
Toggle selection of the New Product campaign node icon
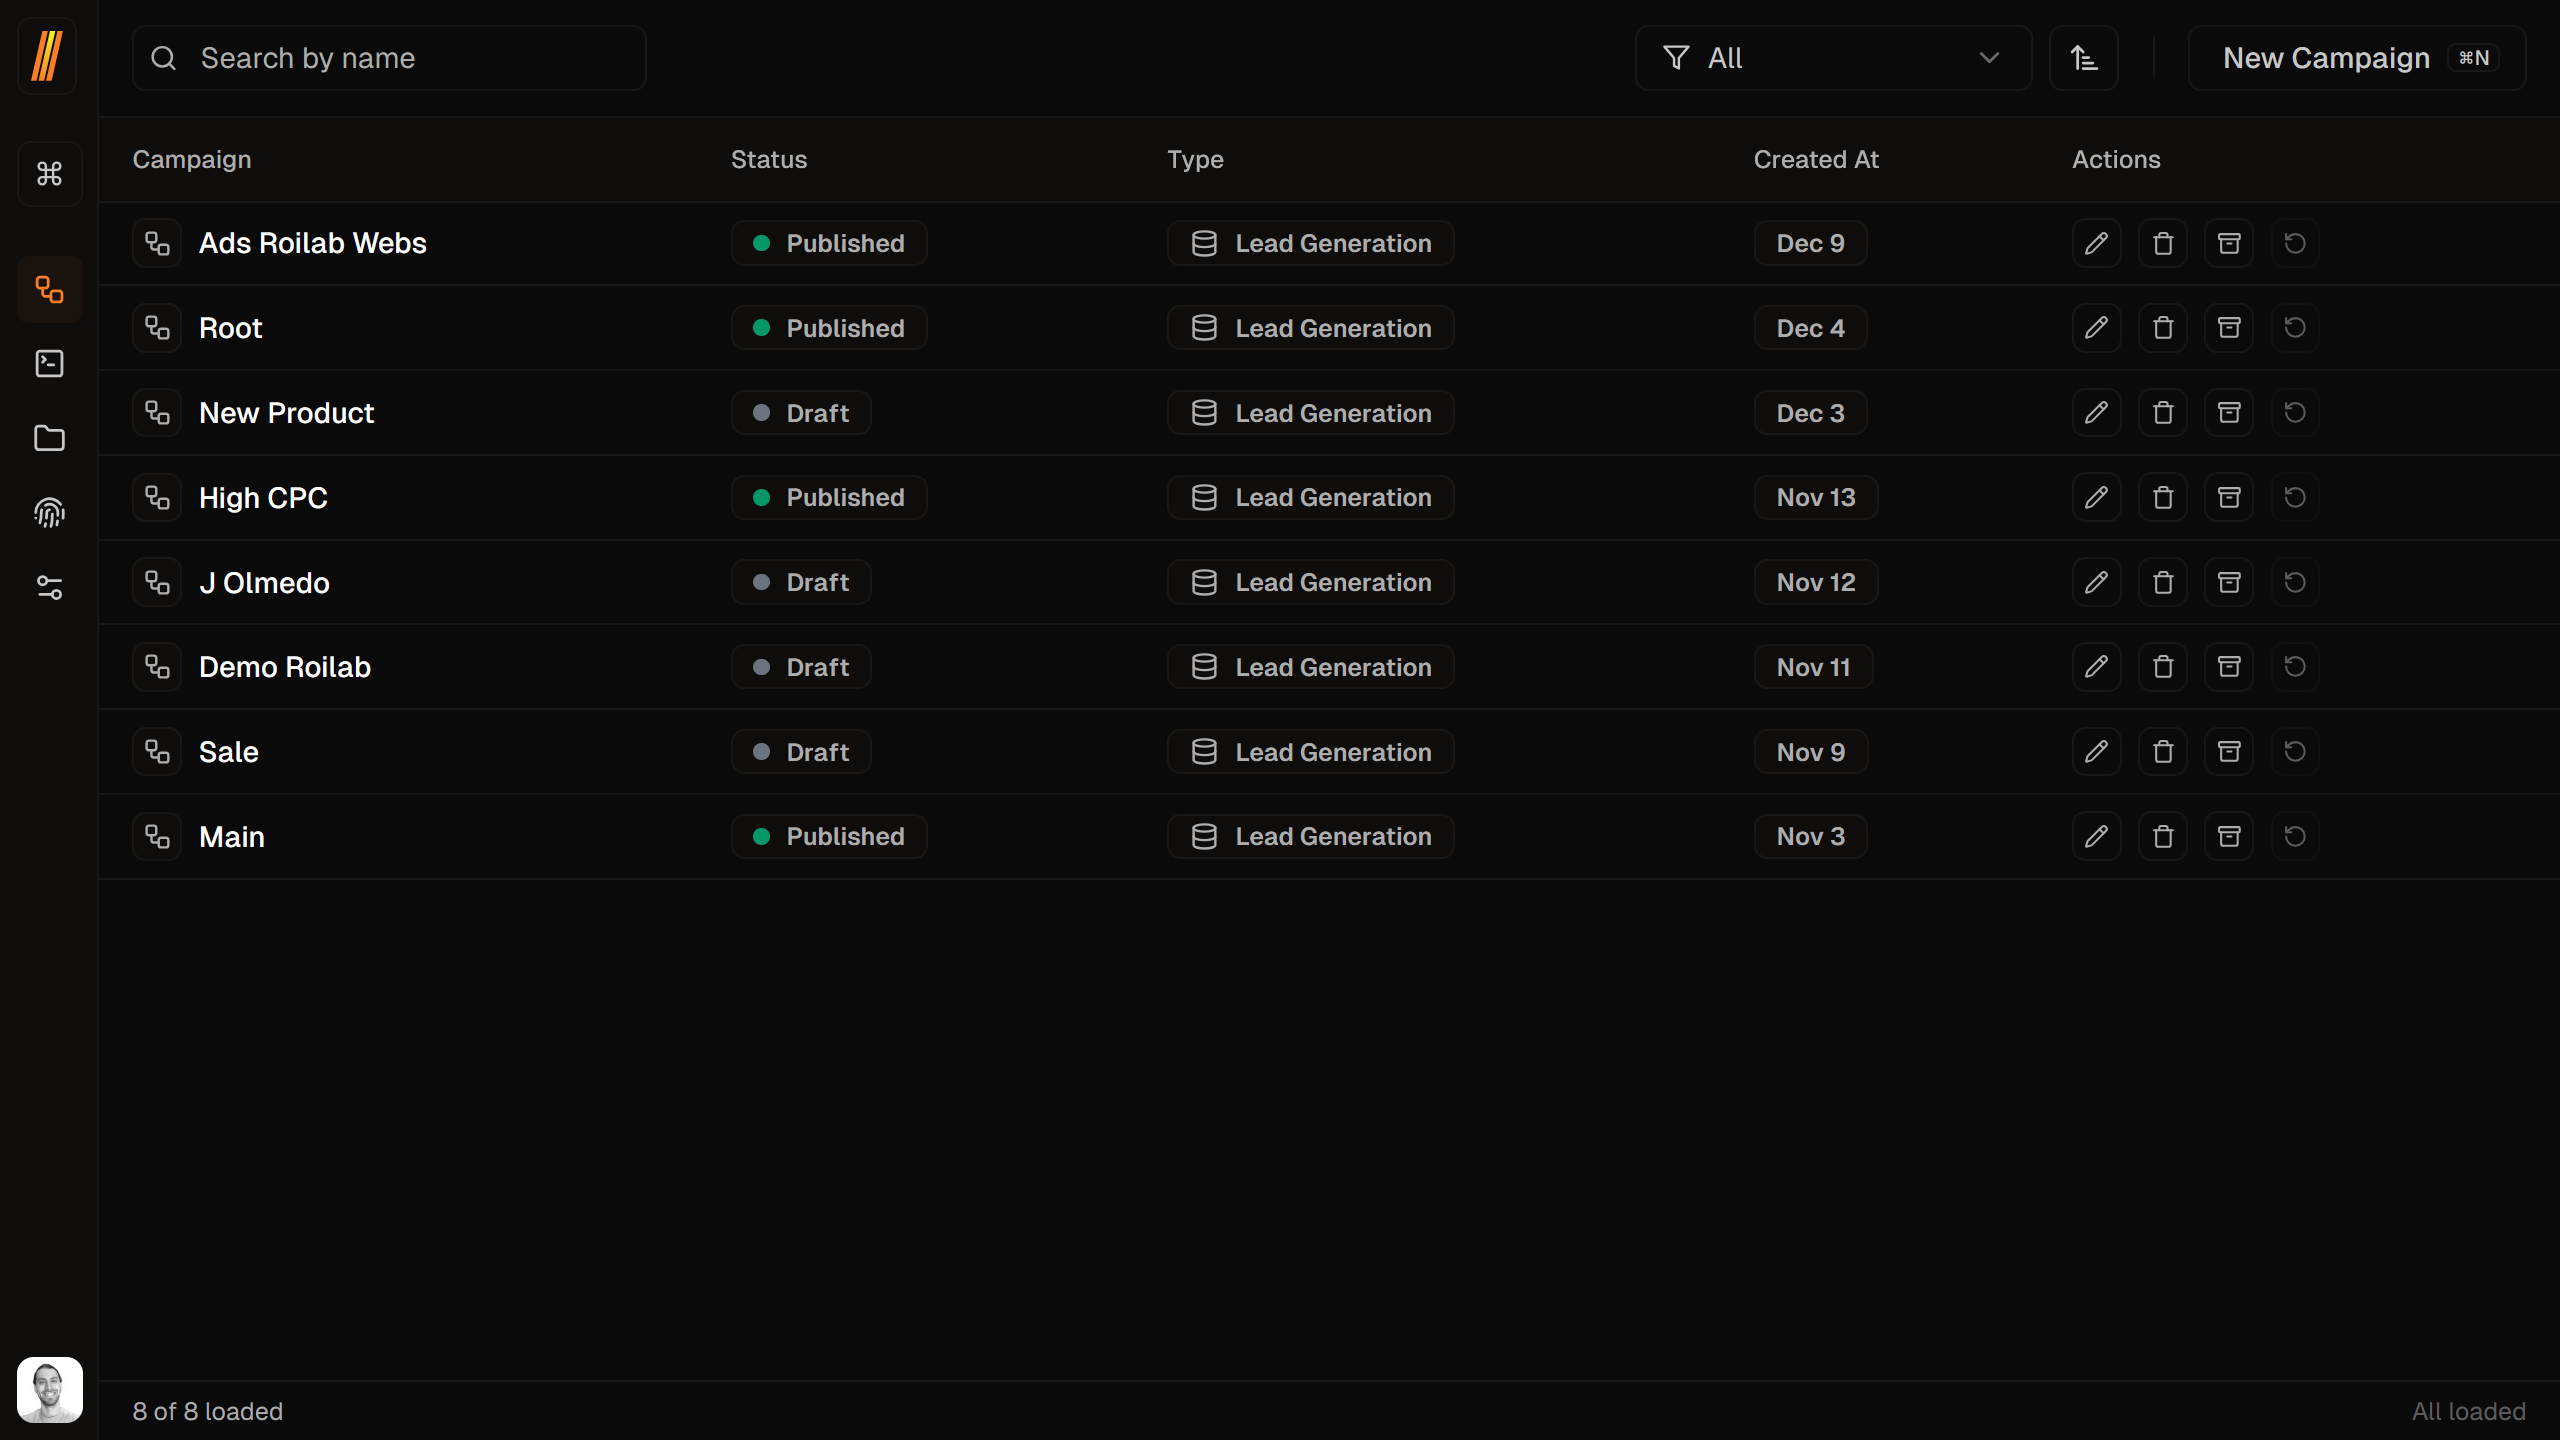(x=157, y=412)
